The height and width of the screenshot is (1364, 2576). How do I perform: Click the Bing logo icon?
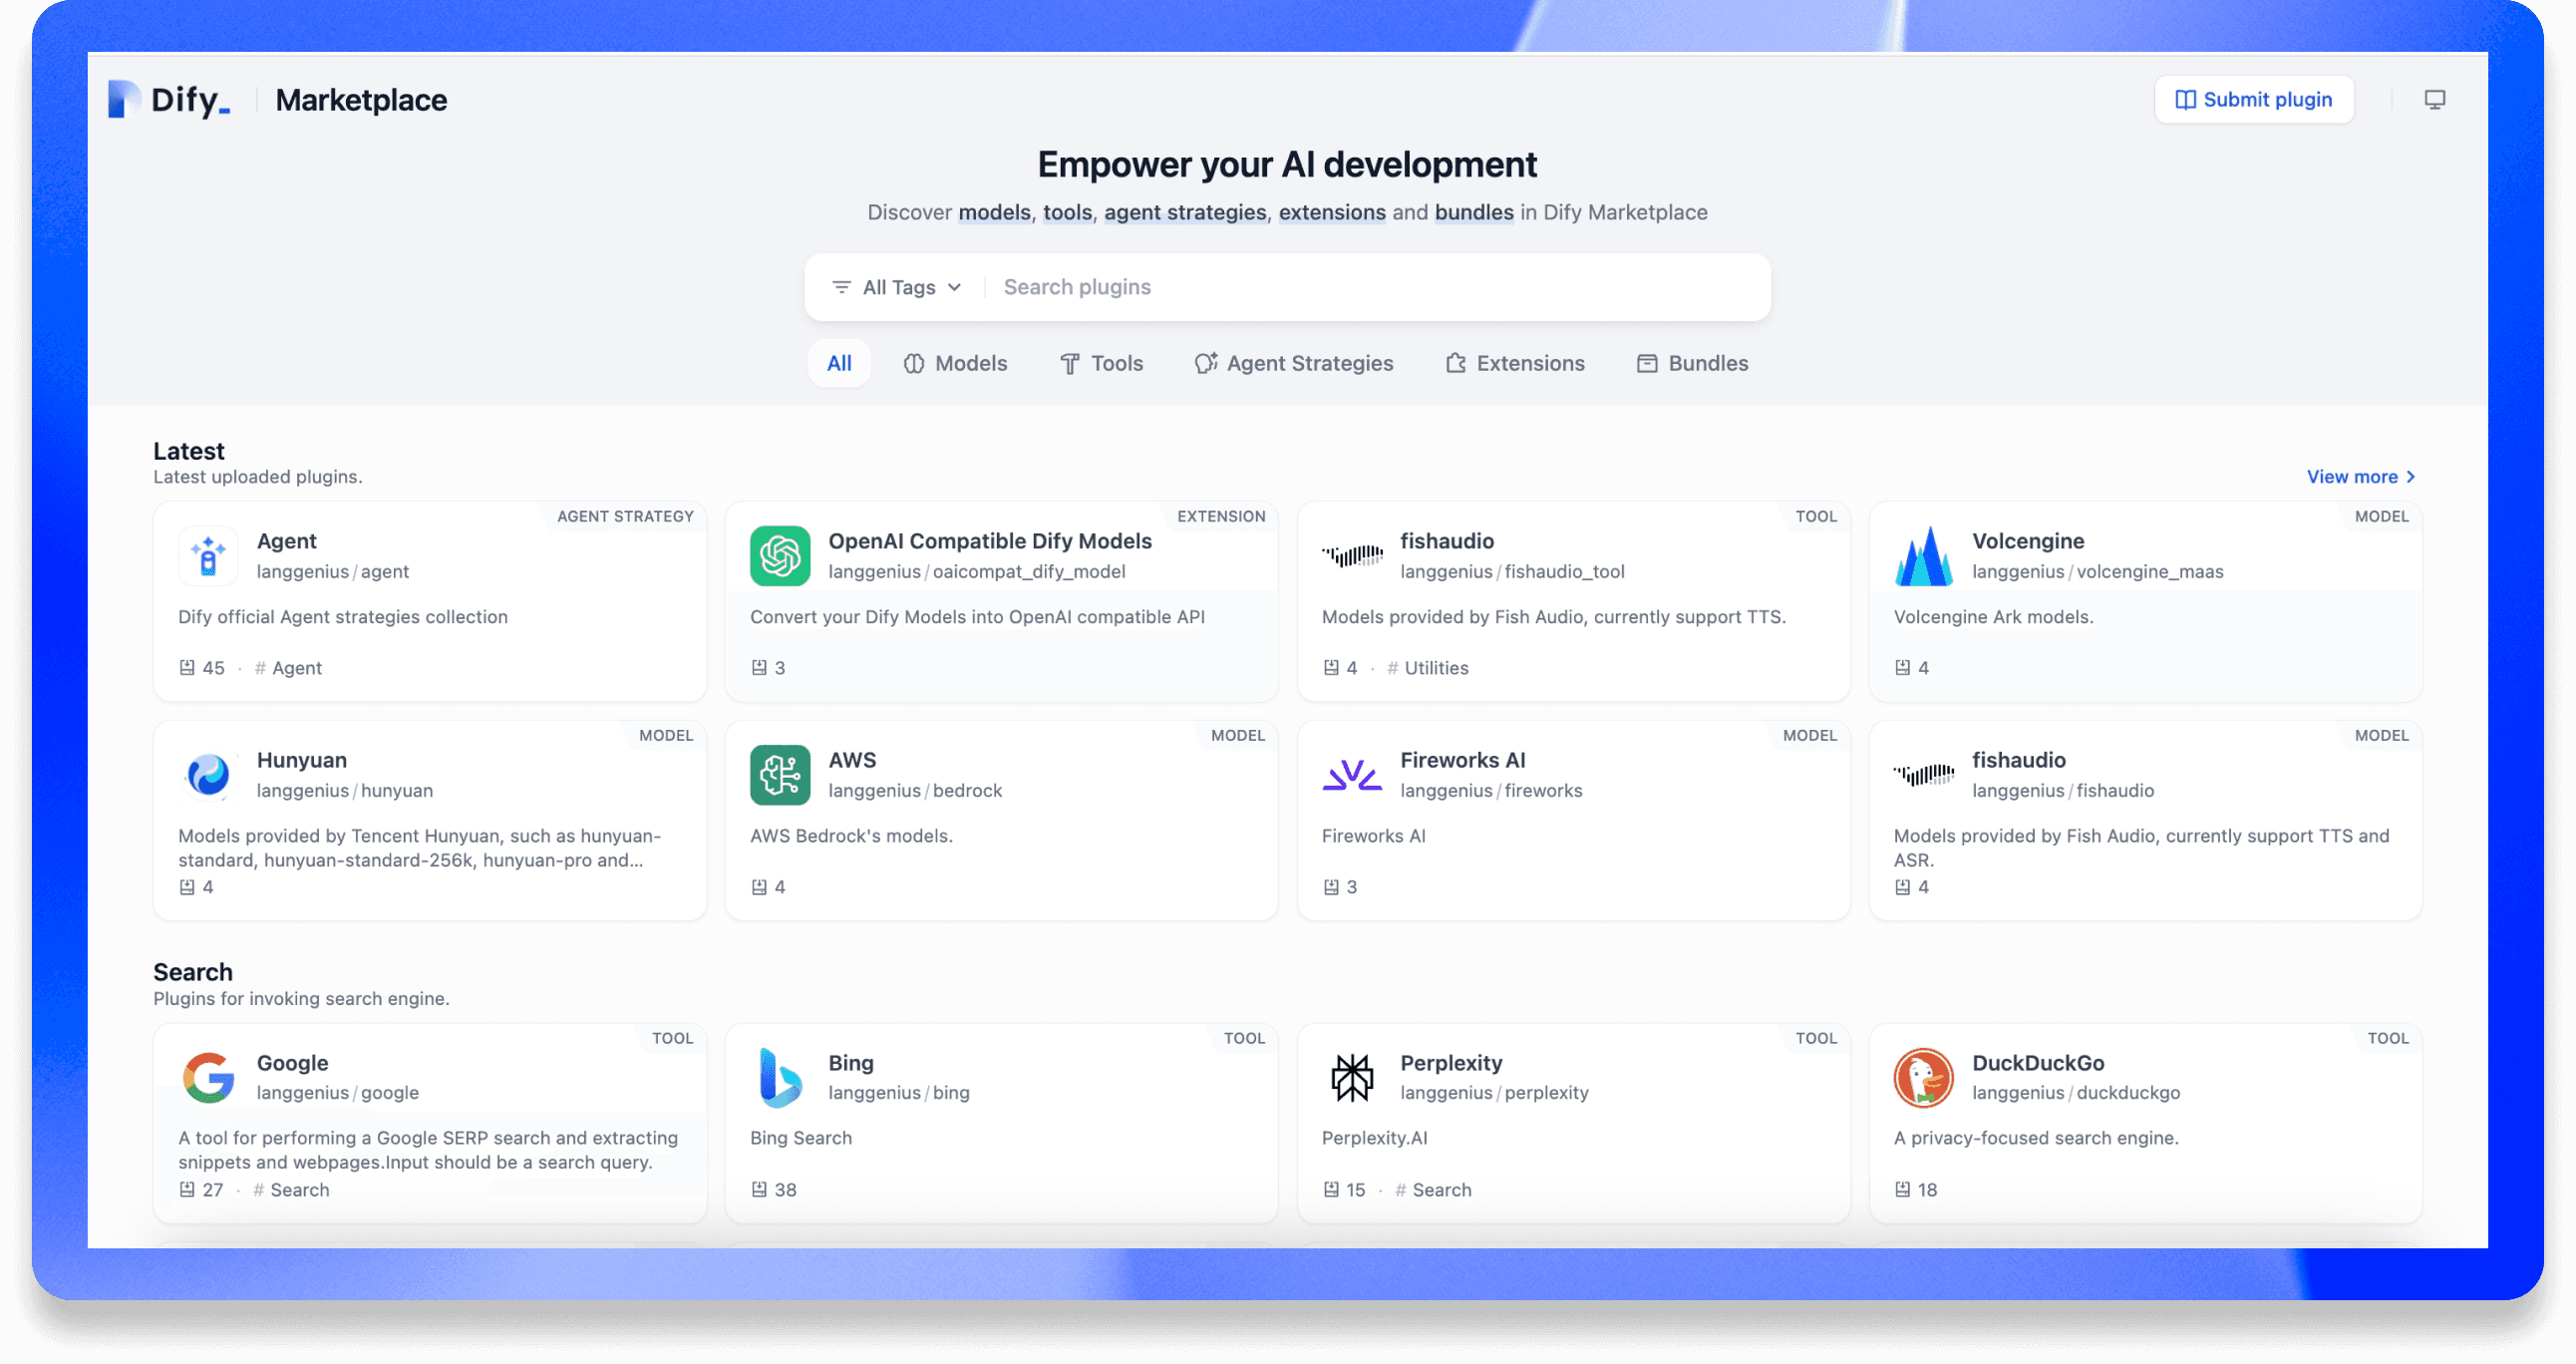[780, 1078]
